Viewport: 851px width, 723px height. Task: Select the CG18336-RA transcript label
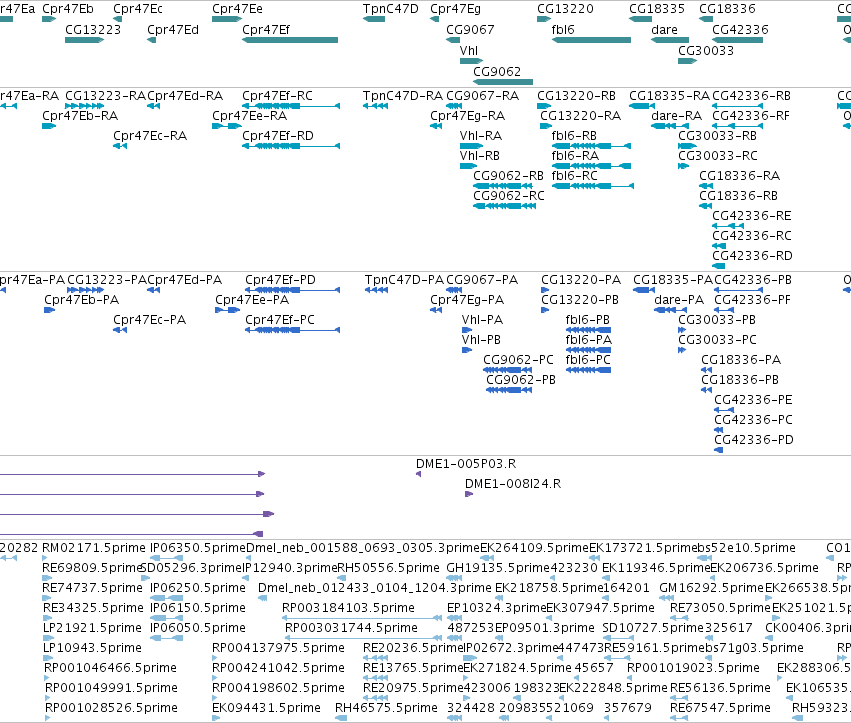tap(739, 176)
